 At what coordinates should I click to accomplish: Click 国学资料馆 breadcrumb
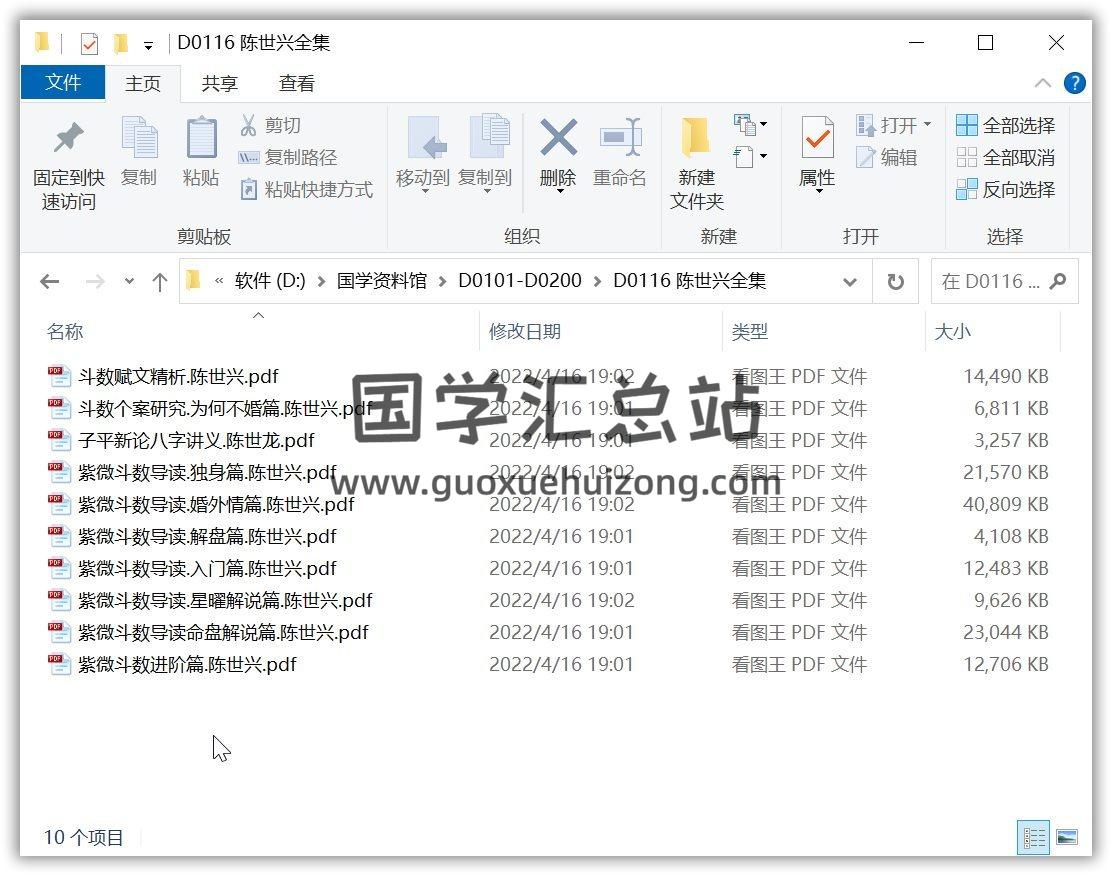[382, 281]
